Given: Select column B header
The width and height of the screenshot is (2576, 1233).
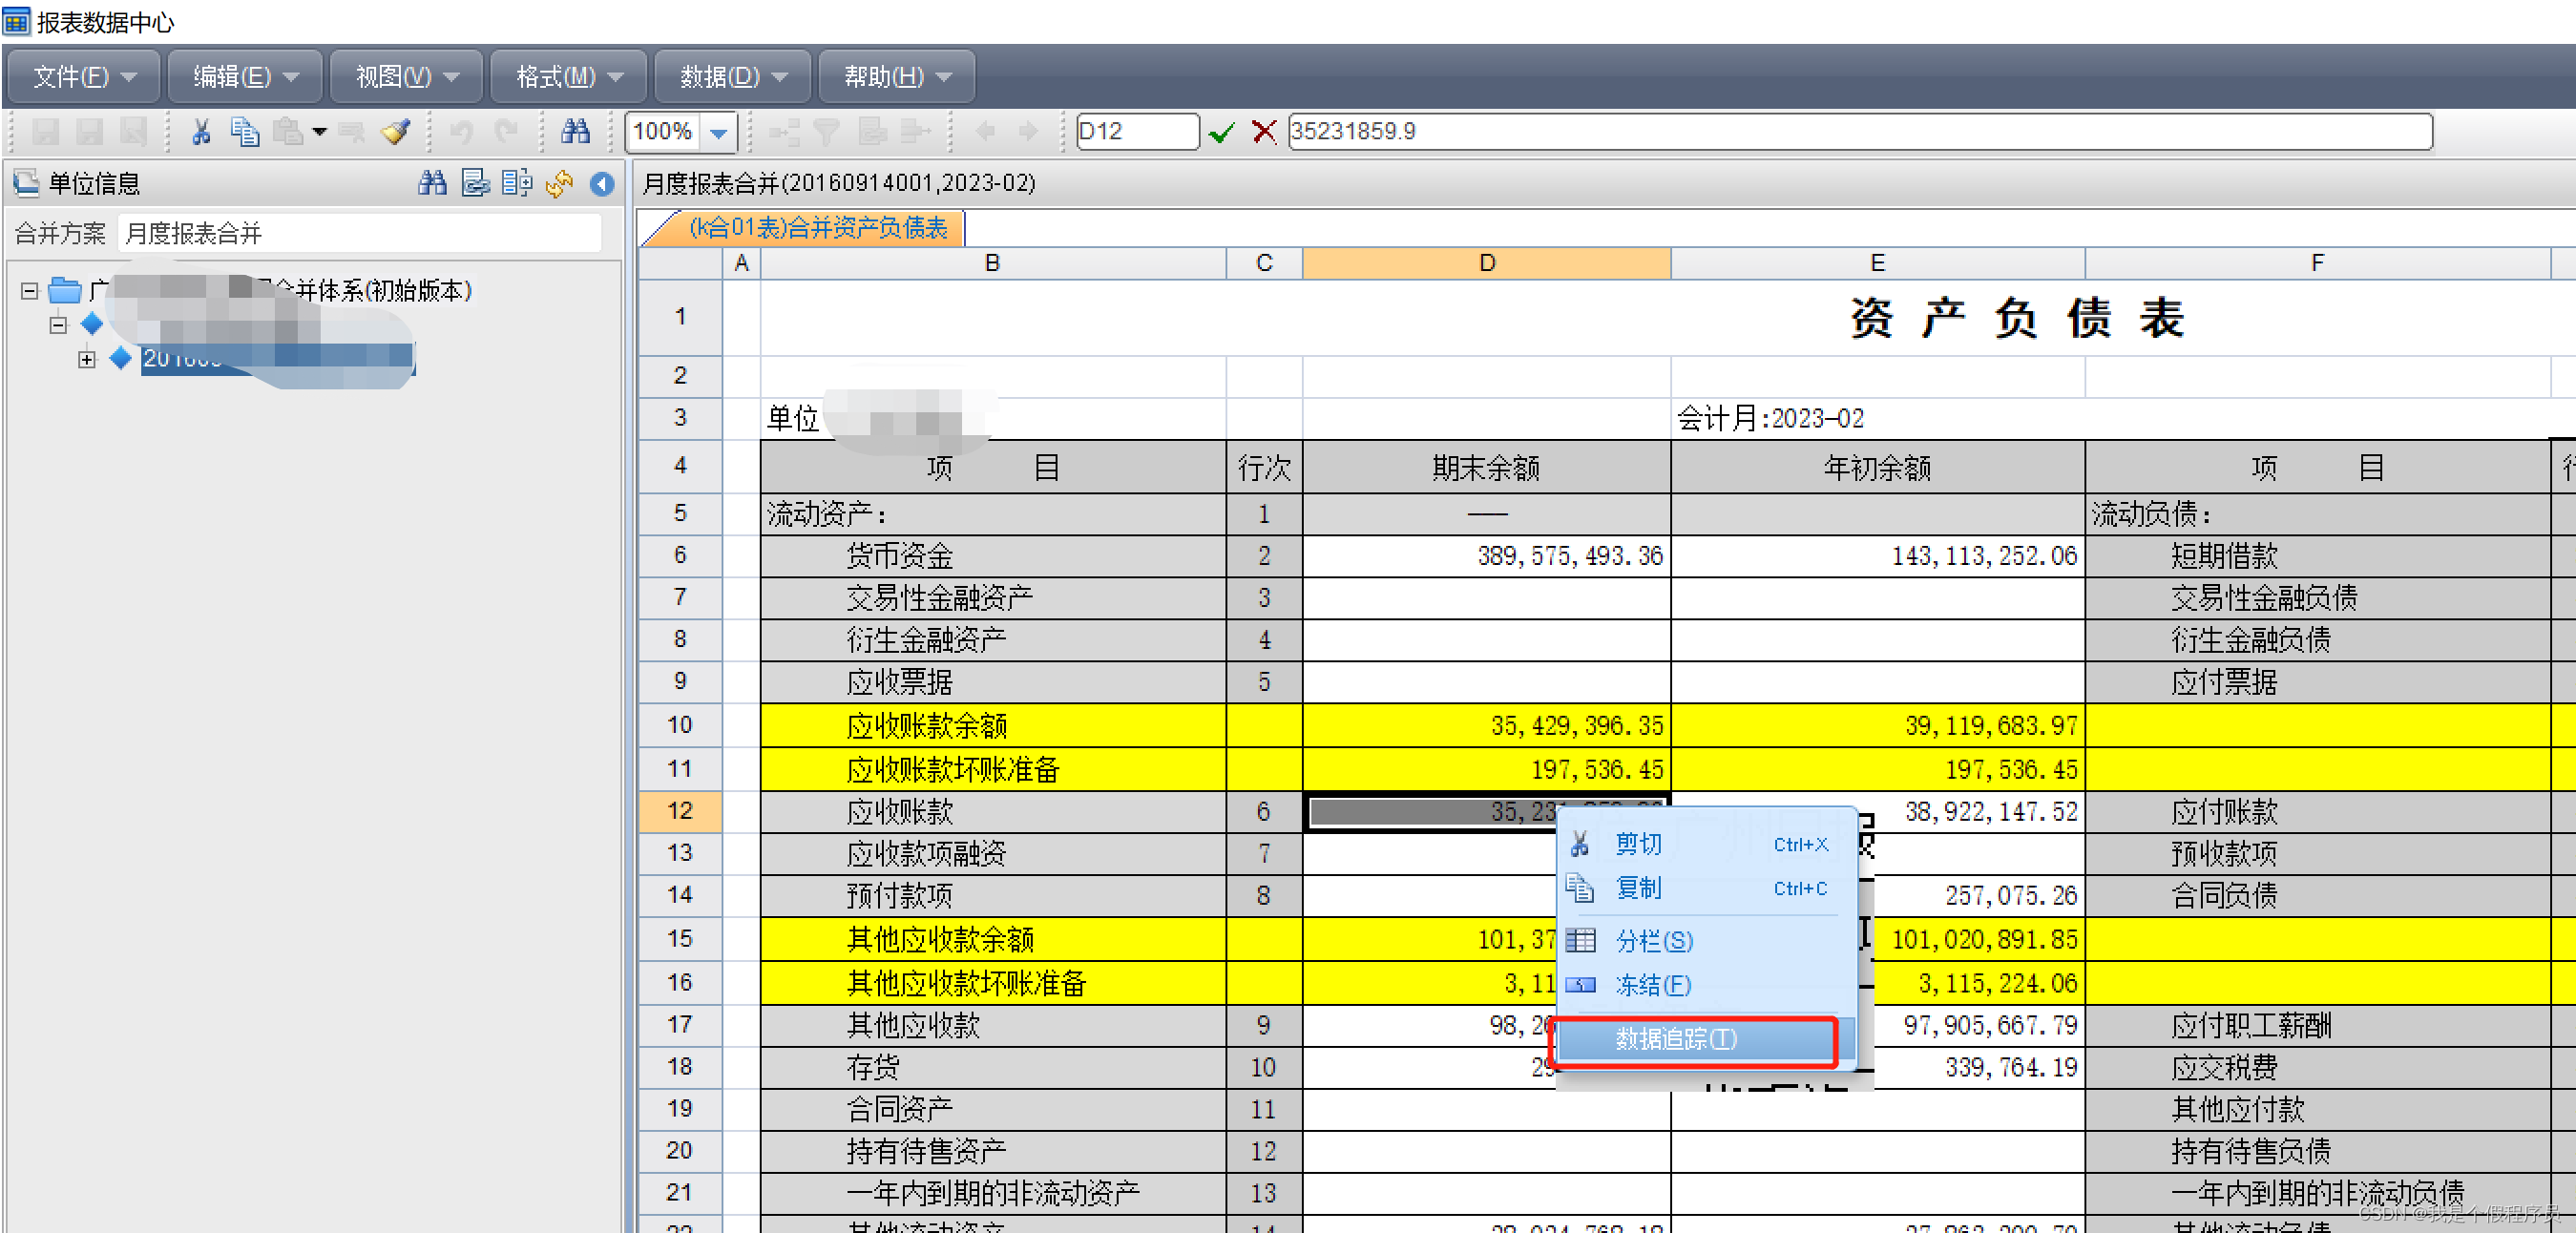Looking at the screenshot, I should pos(993,263).
